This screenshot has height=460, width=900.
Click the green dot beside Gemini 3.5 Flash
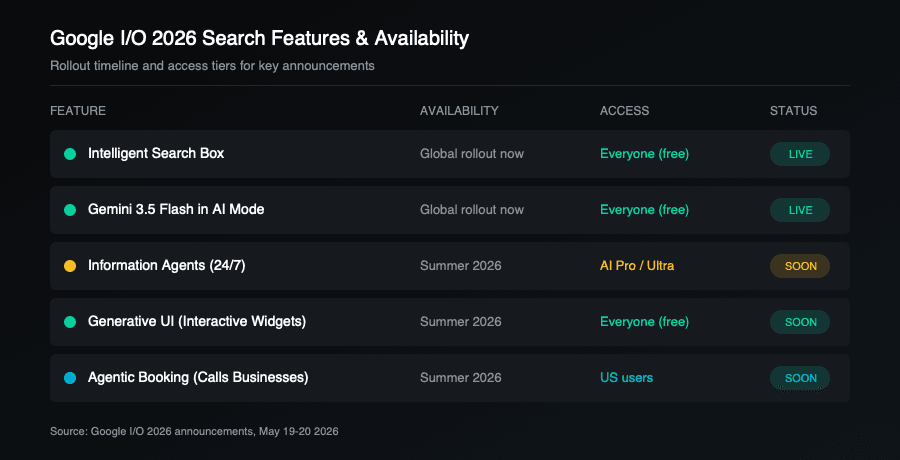click(x=70, y=210)
